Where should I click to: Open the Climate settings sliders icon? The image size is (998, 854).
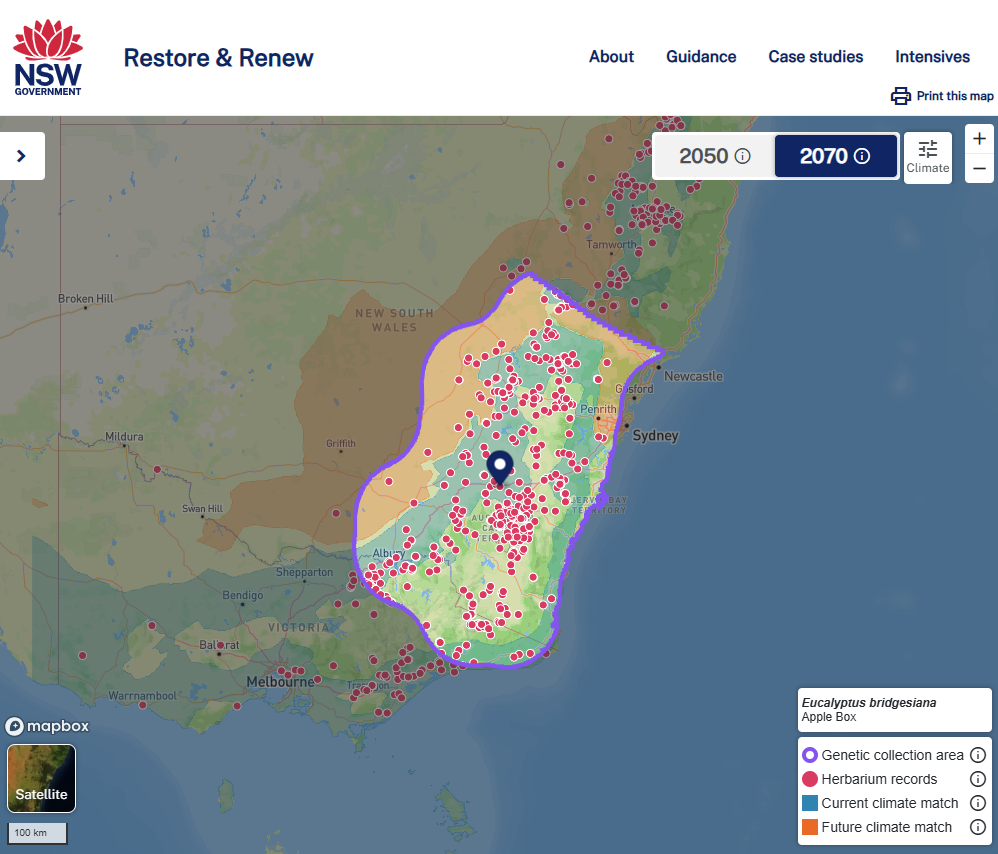coord(928,149)
